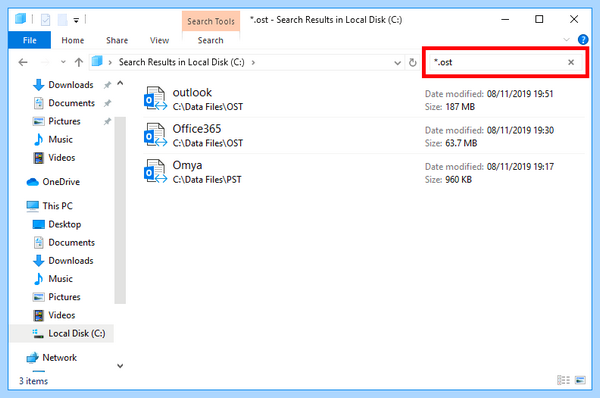Switch to Details view layout

[563, 380]
